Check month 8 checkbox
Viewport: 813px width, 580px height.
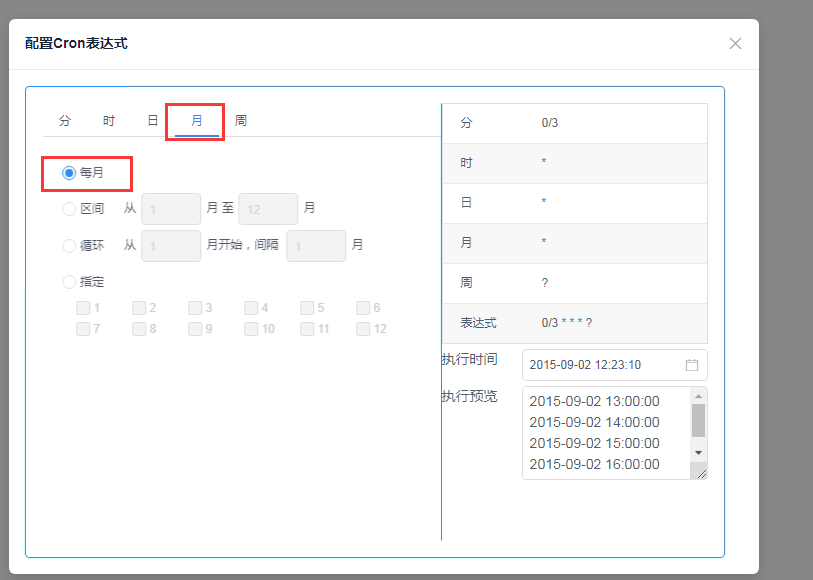(139, 329)
